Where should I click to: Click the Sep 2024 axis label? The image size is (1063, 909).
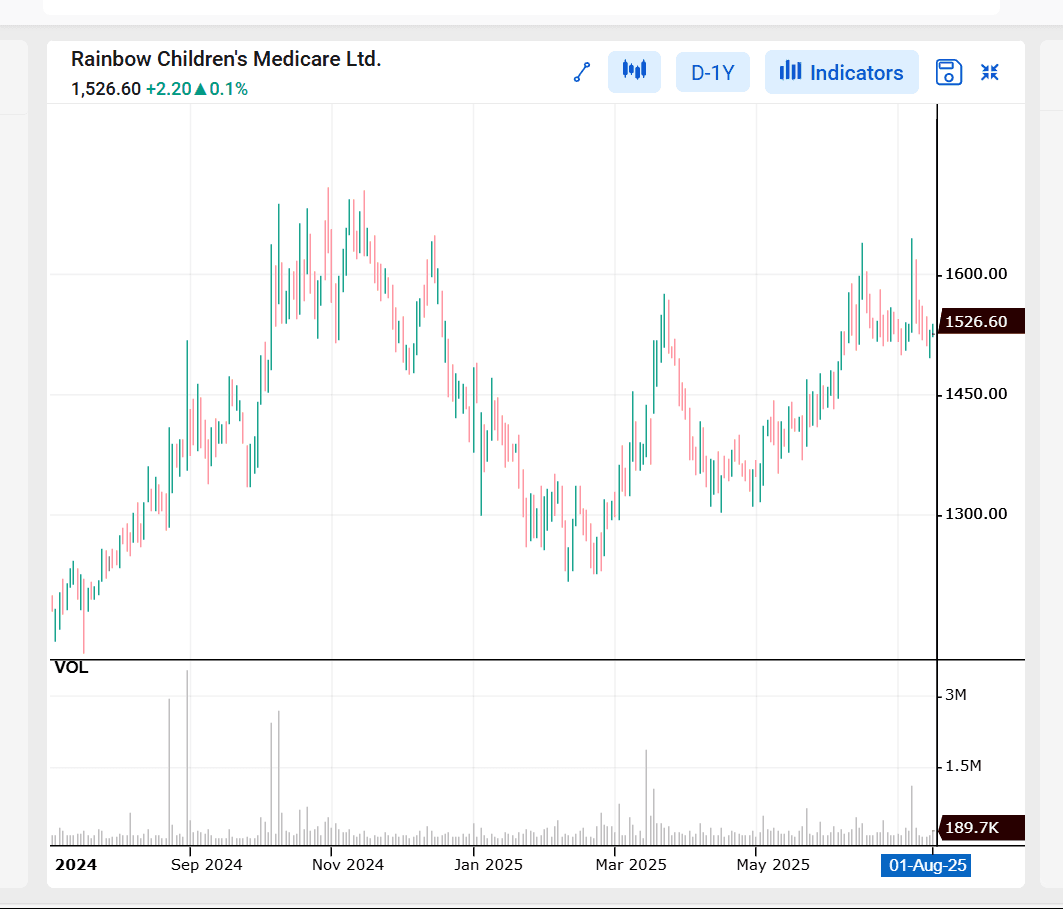(207, 865)
